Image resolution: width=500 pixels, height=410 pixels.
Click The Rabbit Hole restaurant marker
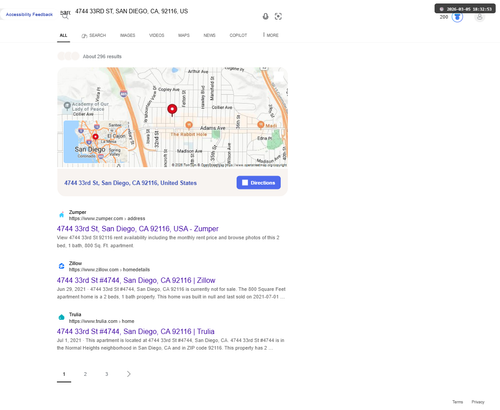click(x=189, y=125)
